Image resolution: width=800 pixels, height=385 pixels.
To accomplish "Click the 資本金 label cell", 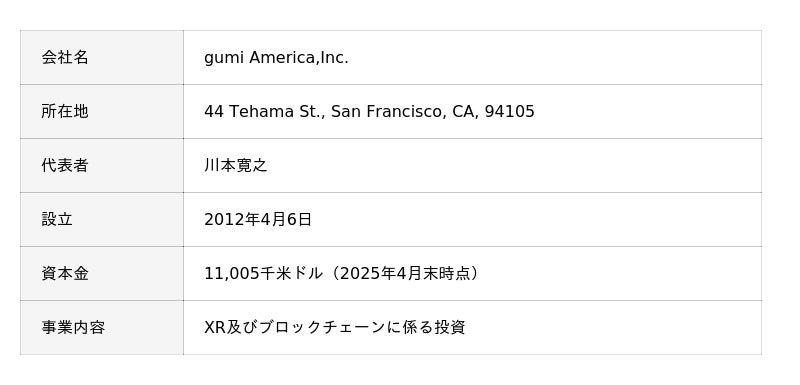I will 102,273.
